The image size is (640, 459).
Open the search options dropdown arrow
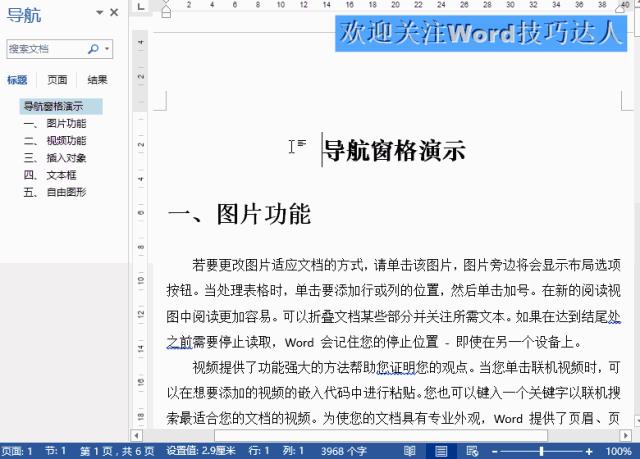pyautogui.click(x=107, y=49)
